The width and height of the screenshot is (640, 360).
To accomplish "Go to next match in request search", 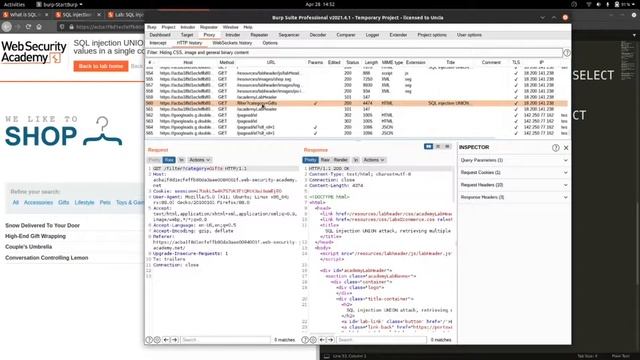I will click(x=175, y=340).
